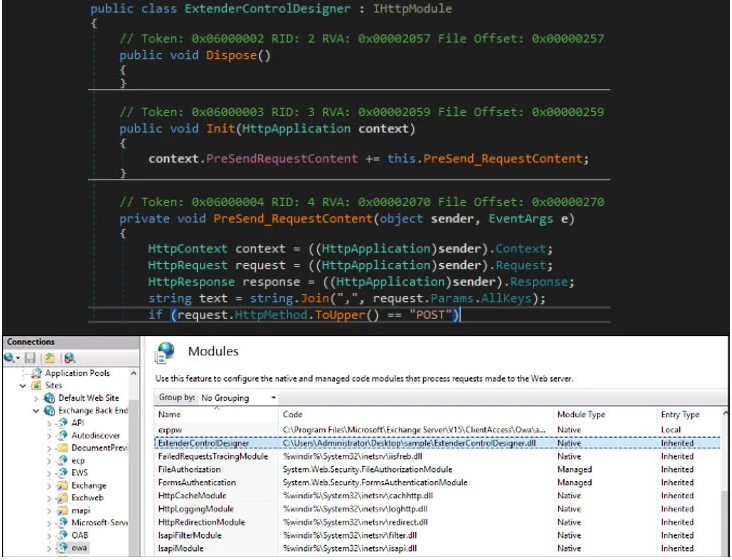732x560 pixels.
Task: Select the exppw module row
Action: coord(437,429)
